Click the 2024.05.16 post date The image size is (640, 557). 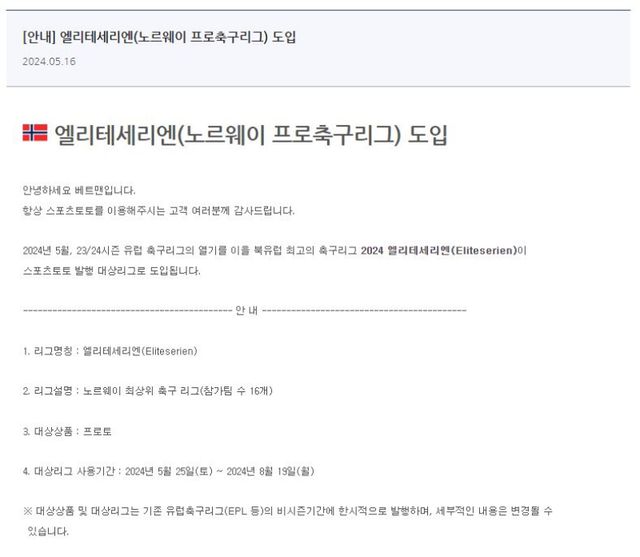pos(49,62)
